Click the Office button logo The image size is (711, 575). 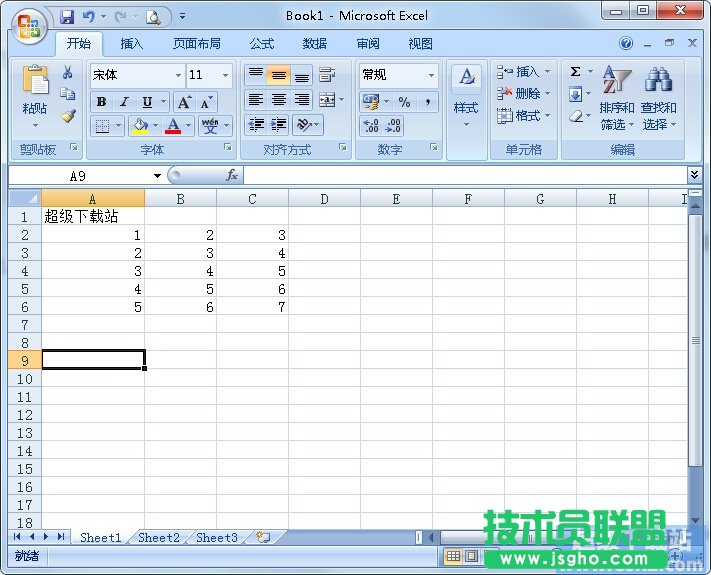coord(29,25)
